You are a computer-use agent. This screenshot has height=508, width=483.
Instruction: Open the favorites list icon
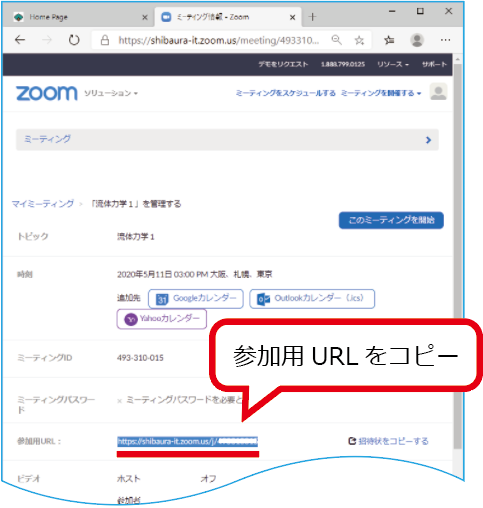click(x=389, y=40)
